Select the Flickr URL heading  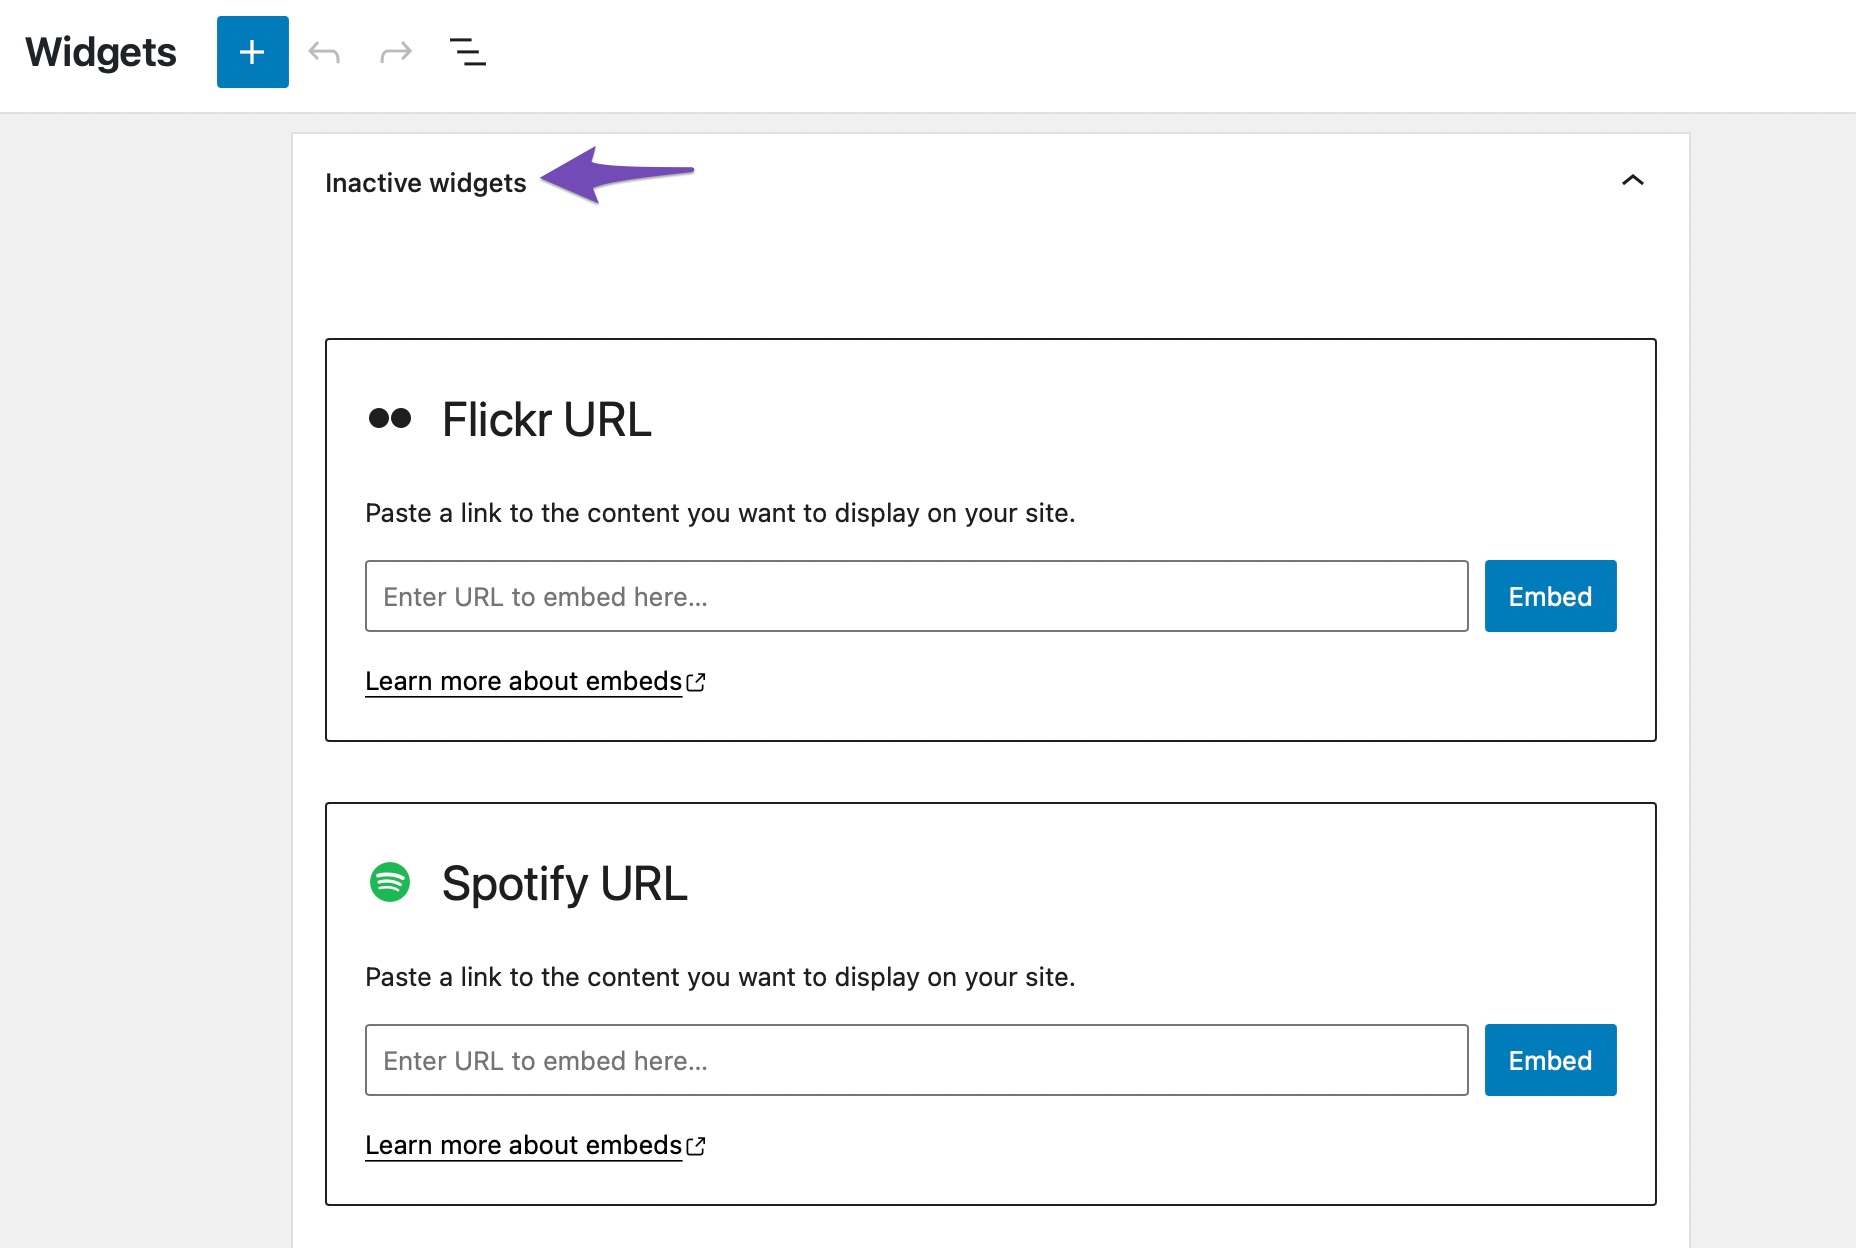(x=547, y=420)
